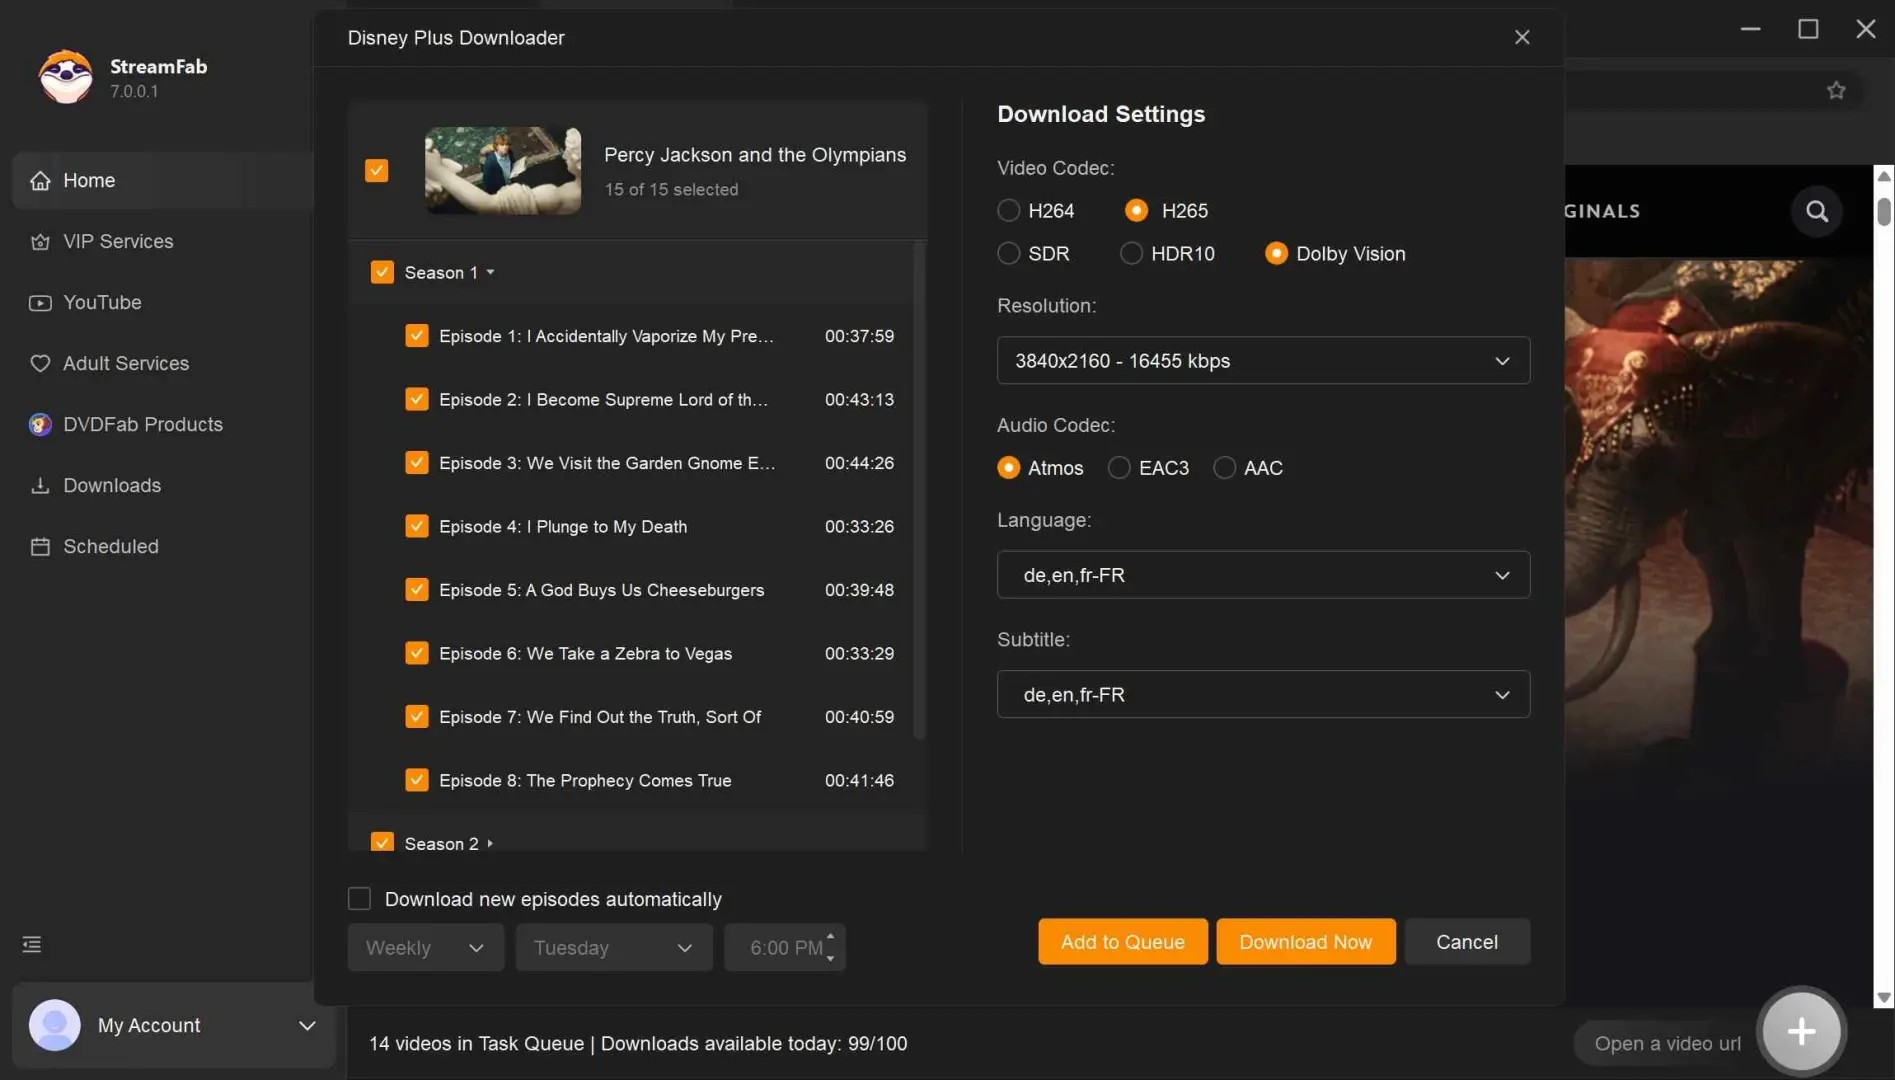Open the Weekly schedule dropdown

click(x=425, y=947)
